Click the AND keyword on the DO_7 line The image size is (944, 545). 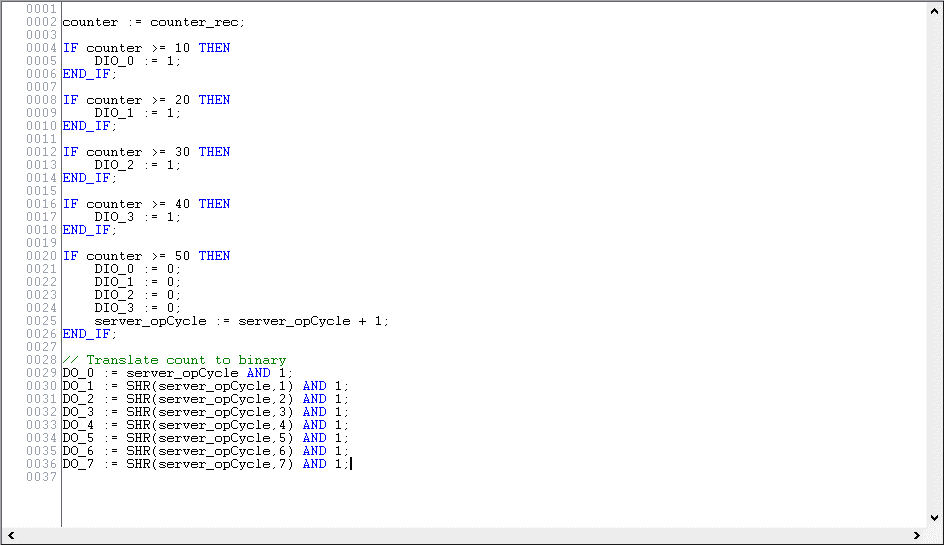pos(314,464)
